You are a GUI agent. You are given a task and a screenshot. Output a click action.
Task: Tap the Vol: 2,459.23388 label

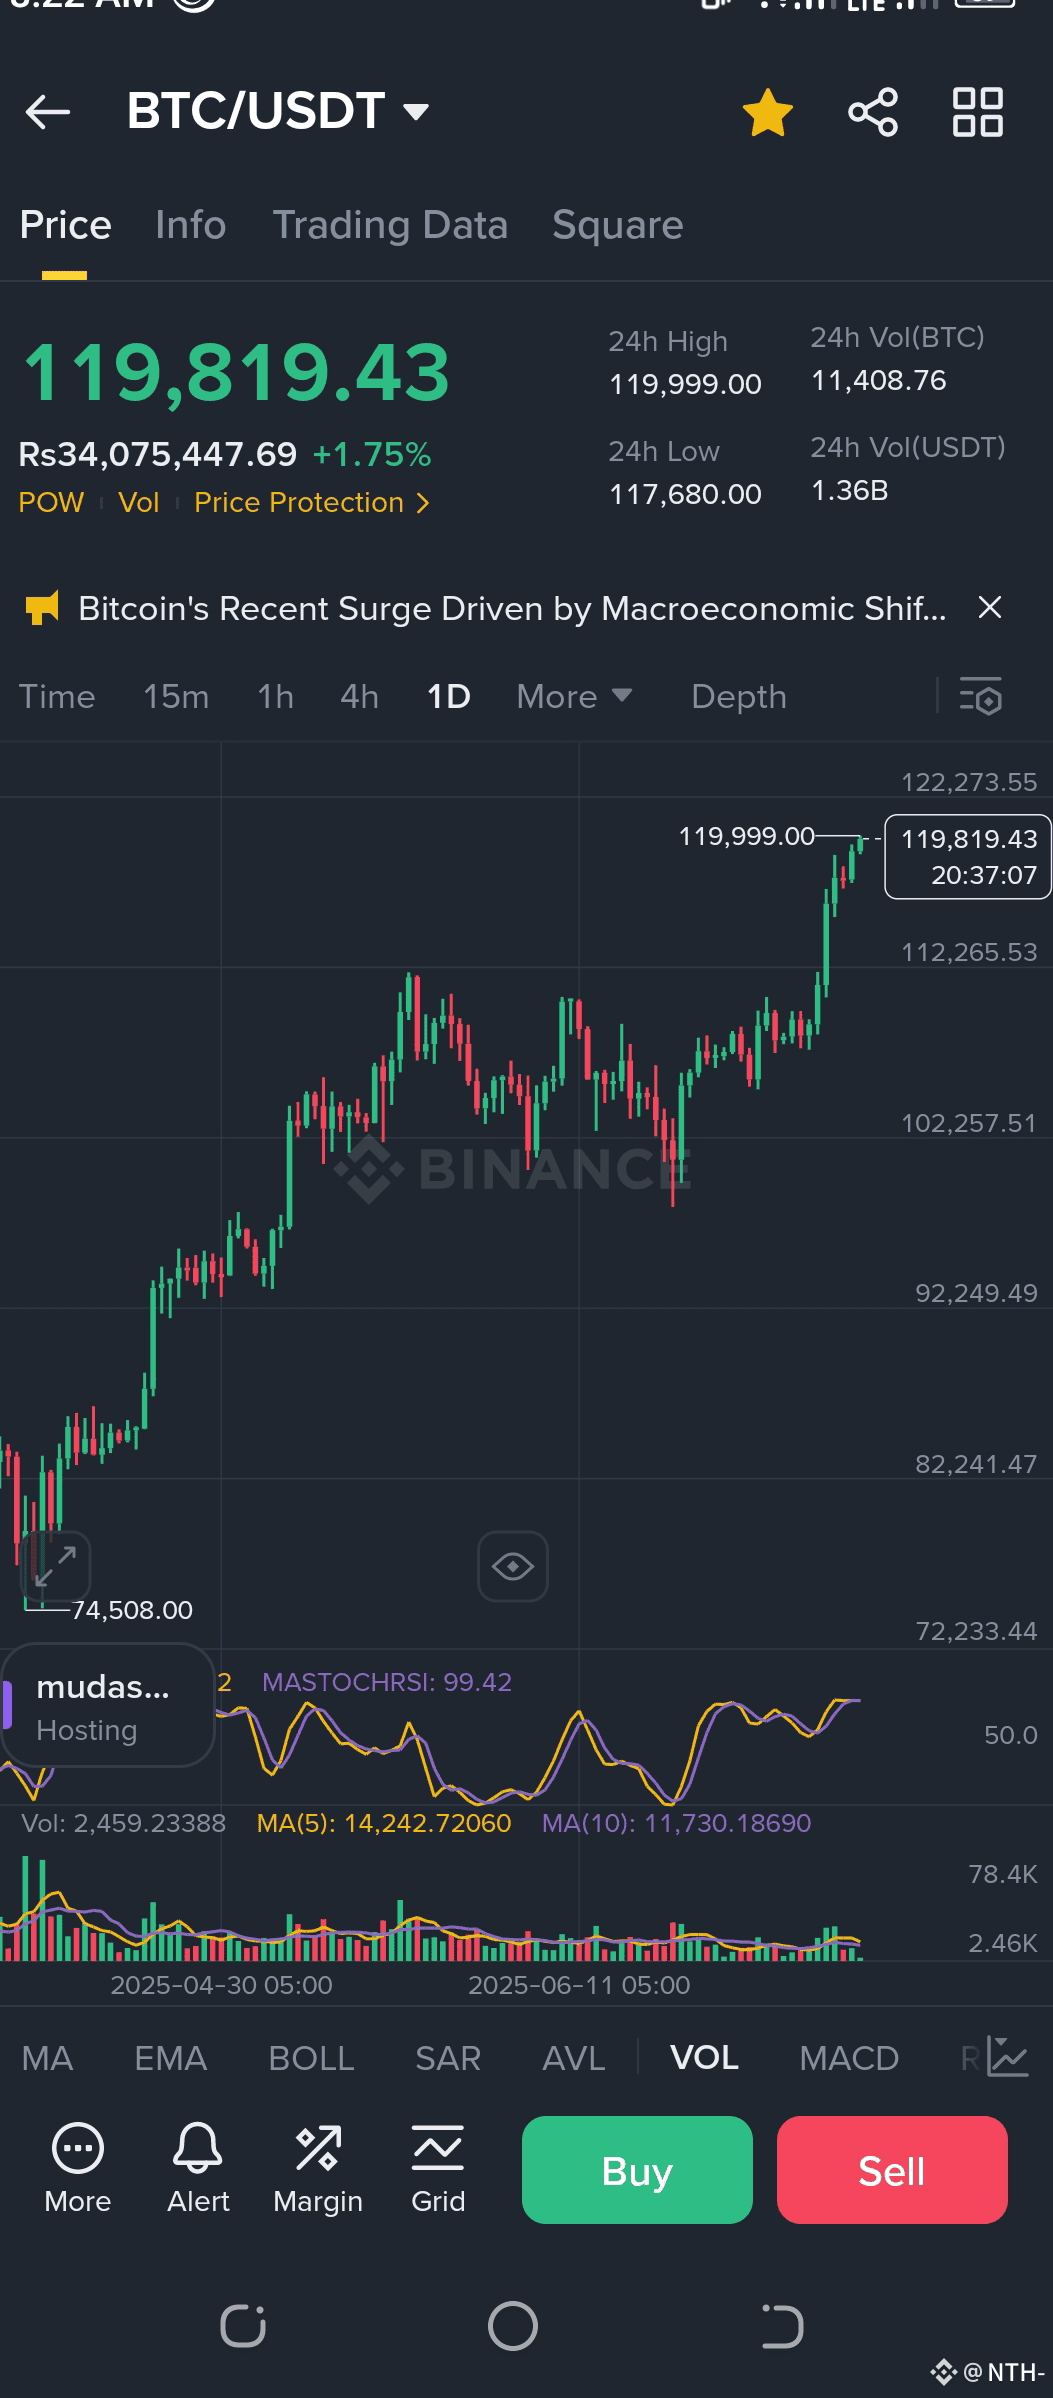coord(124,1823)
